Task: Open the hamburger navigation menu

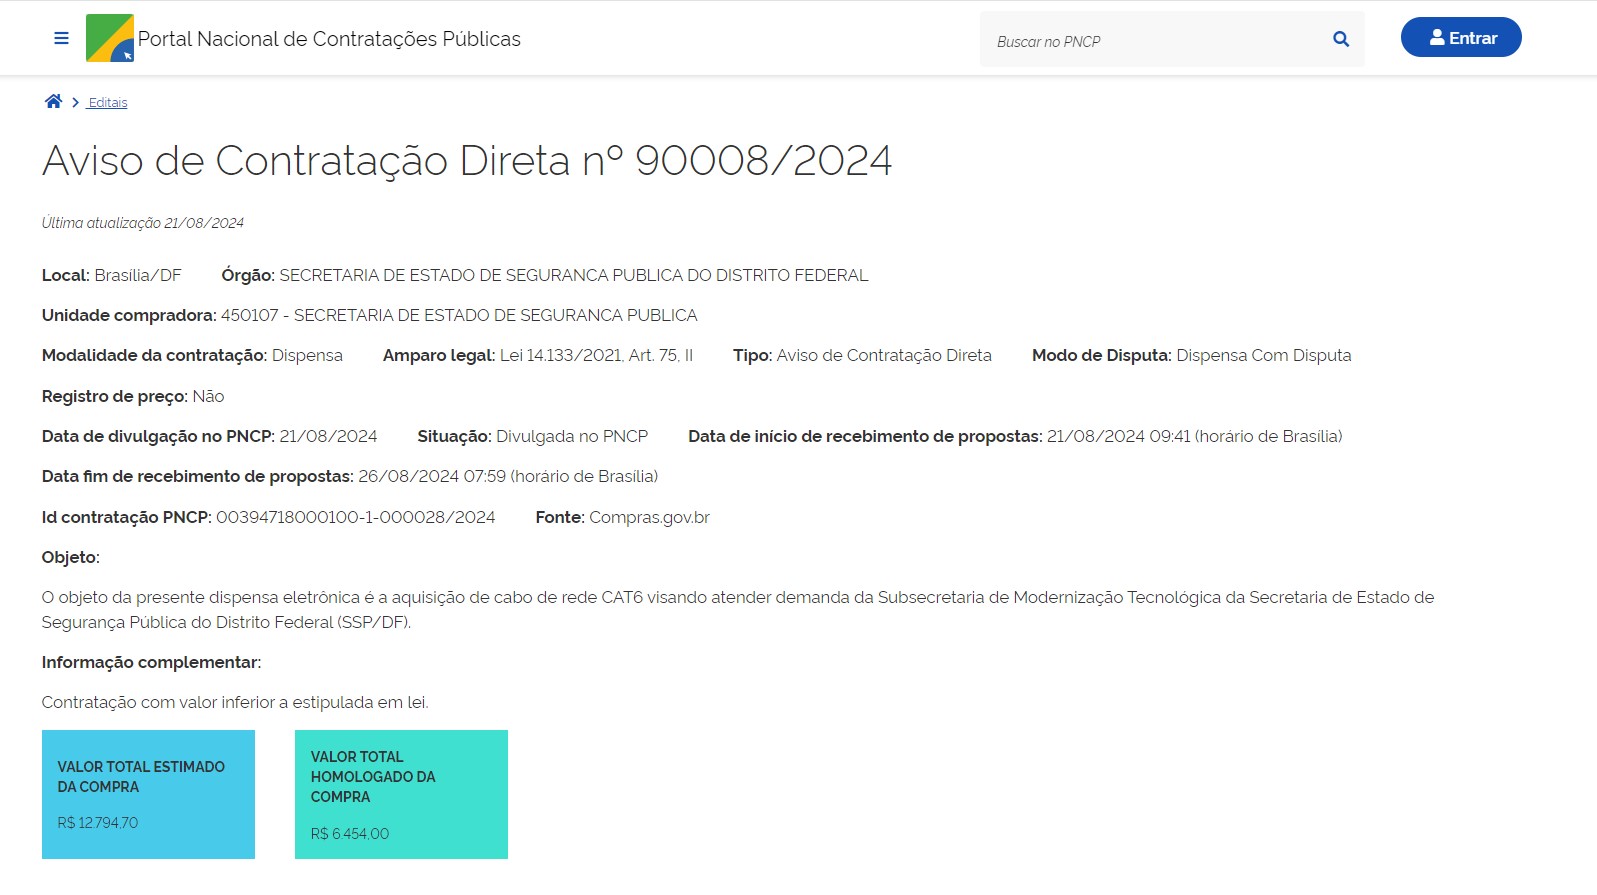Action: coord(61,38)
